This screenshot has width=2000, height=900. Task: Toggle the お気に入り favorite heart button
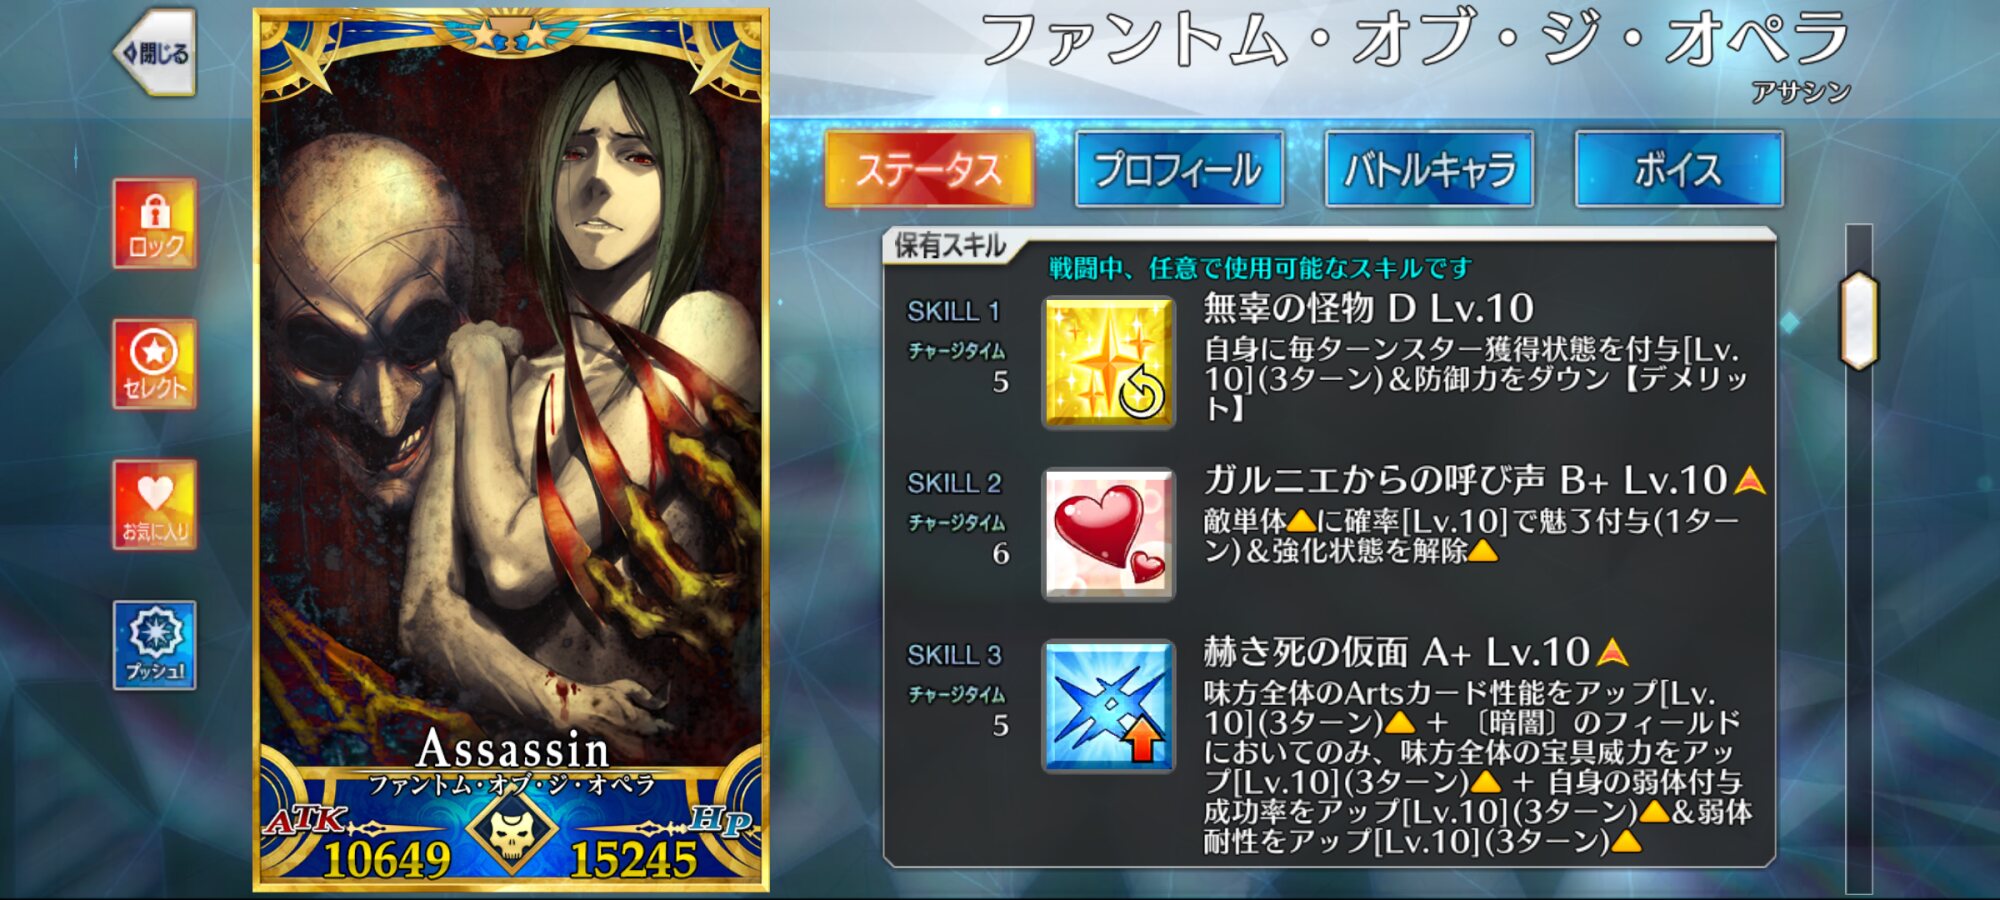[x=154, y=505]
